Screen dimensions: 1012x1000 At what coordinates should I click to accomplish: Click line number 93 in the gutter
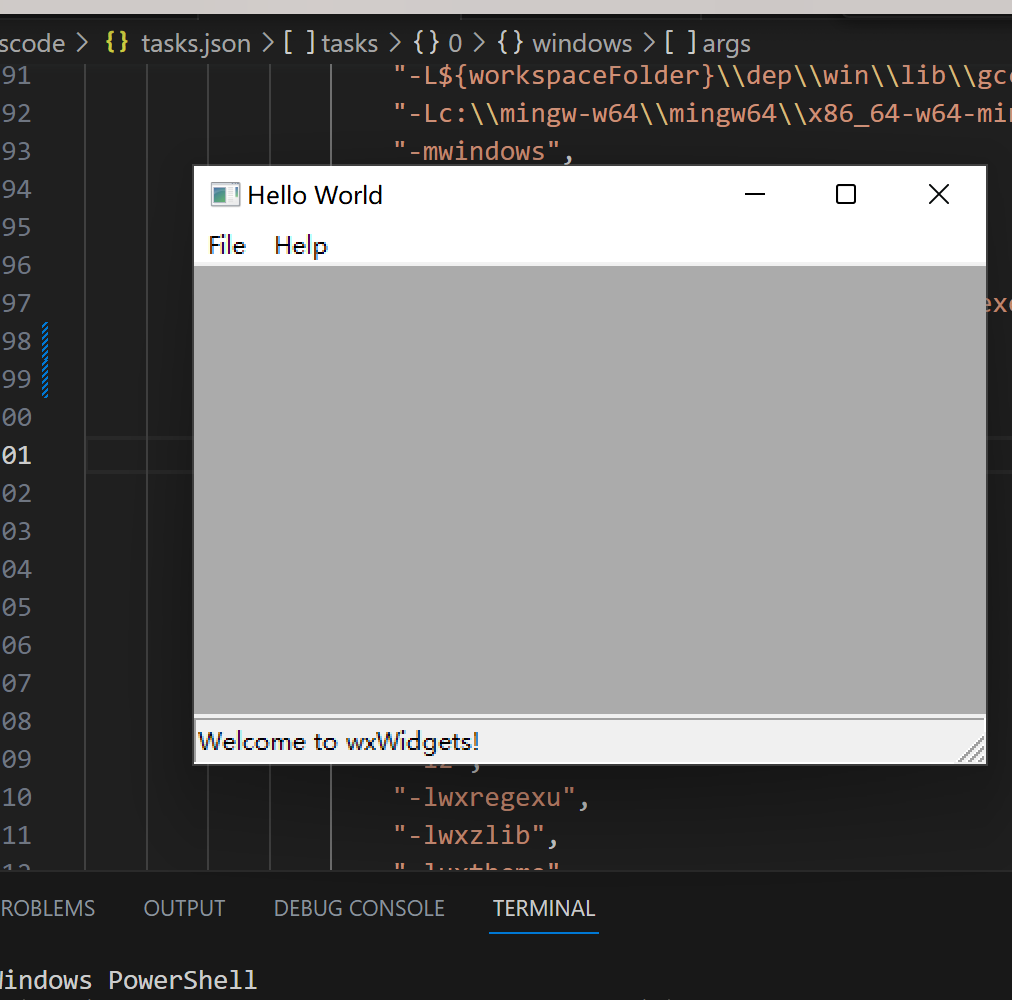[16, 151]
